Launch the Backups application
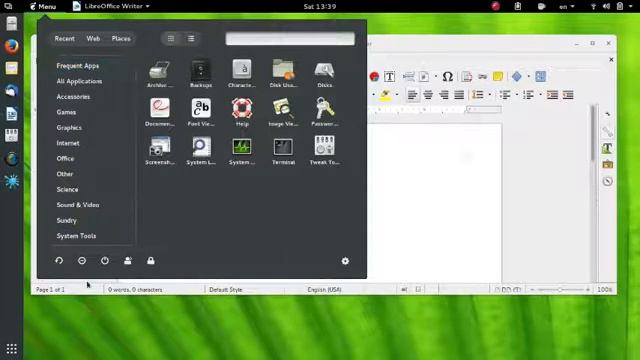The width and height of the screenshot is (640, 360). pyautogui.click(x=201, y=74)
